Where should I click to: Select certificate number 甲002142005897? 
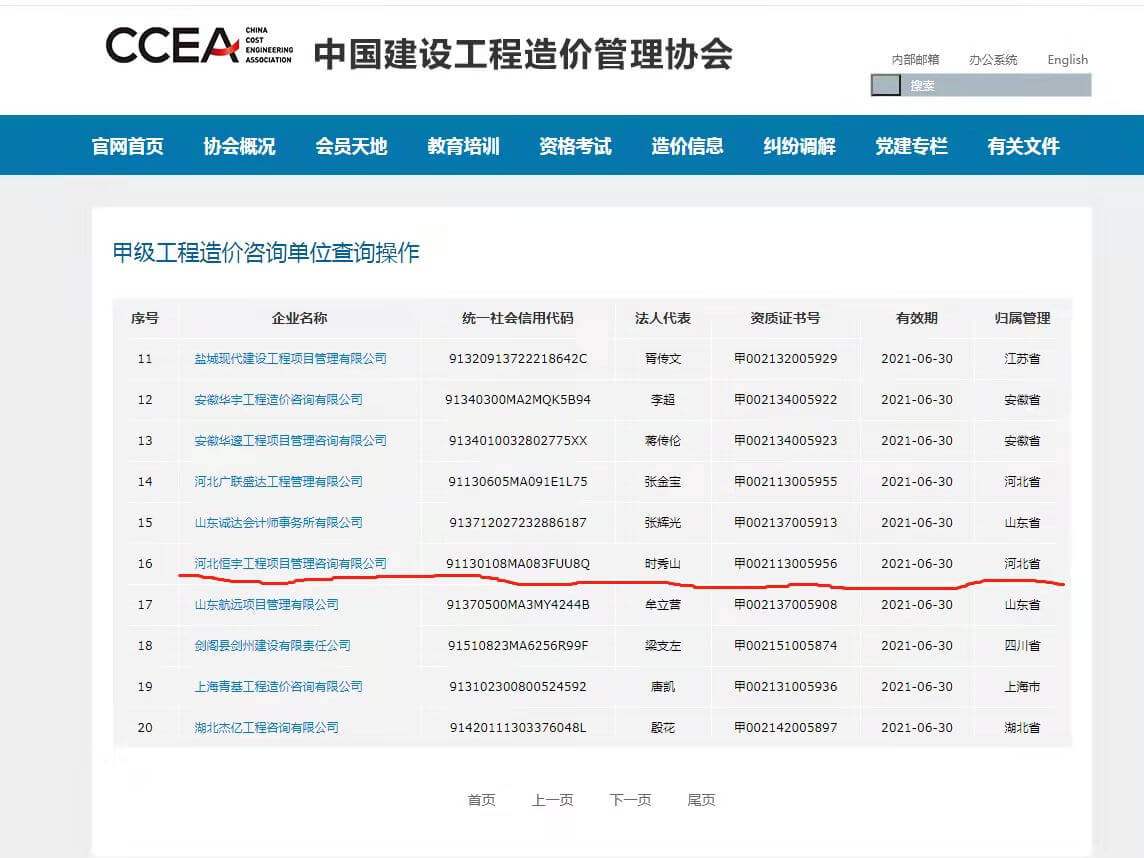785,727
